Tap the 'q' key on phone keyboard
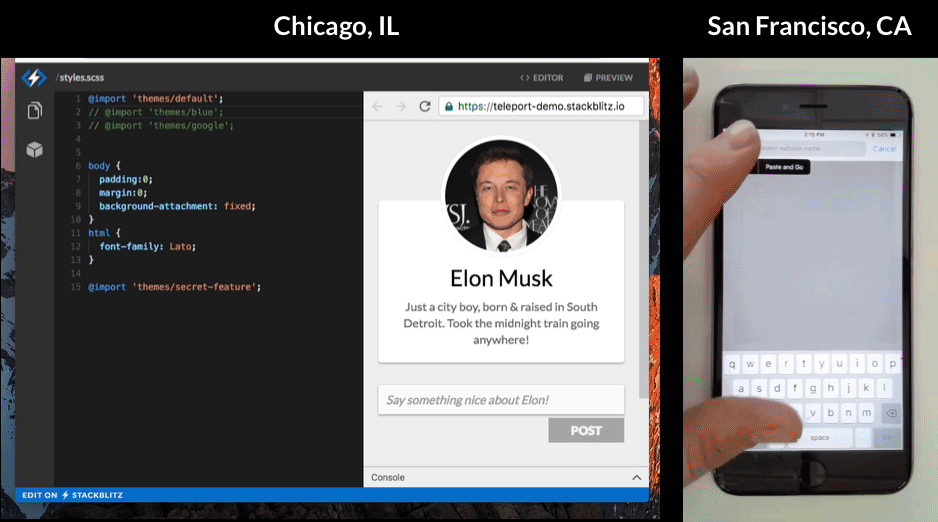The image size is (938, 522). 732,364
